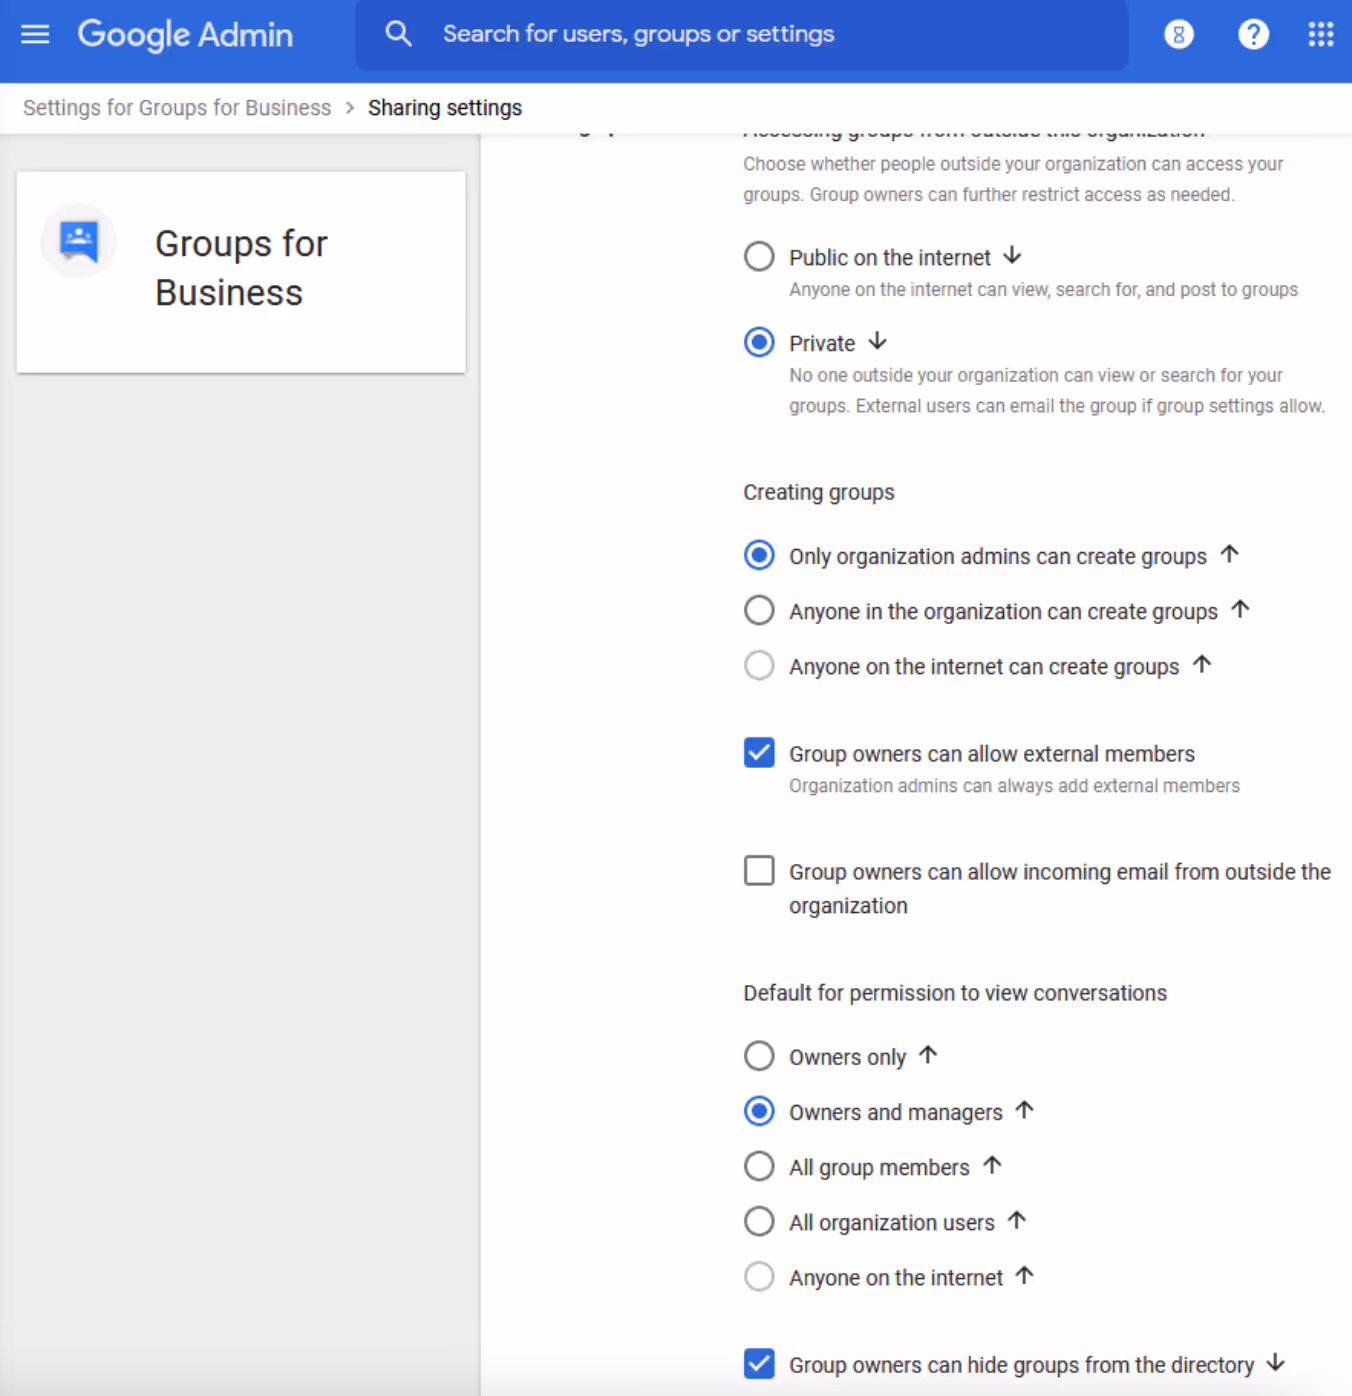The width and height of the screenshot is (1352, 1396).
Task: Click the Groups for Business icon
Action: (78, 241)
